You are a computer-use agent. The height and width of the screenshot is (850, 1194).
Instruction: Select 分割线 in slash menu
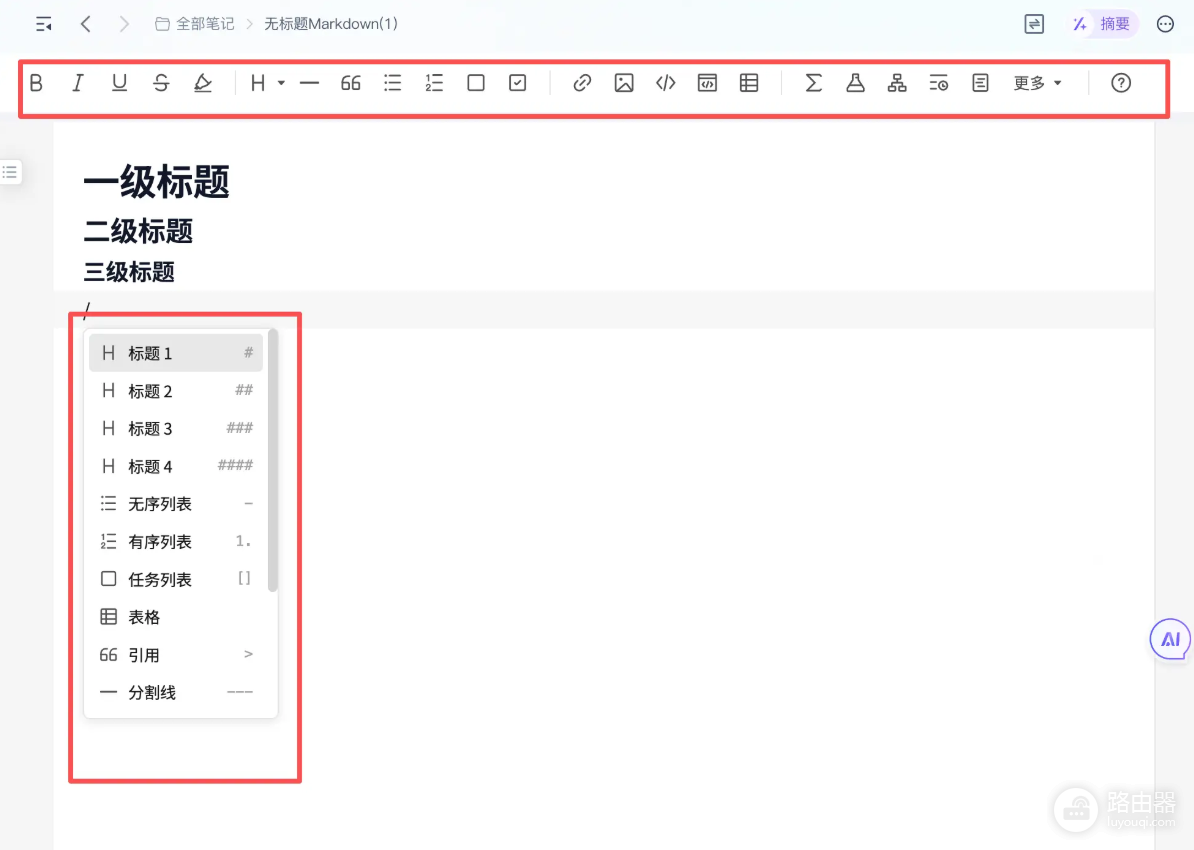pos(176,692)
